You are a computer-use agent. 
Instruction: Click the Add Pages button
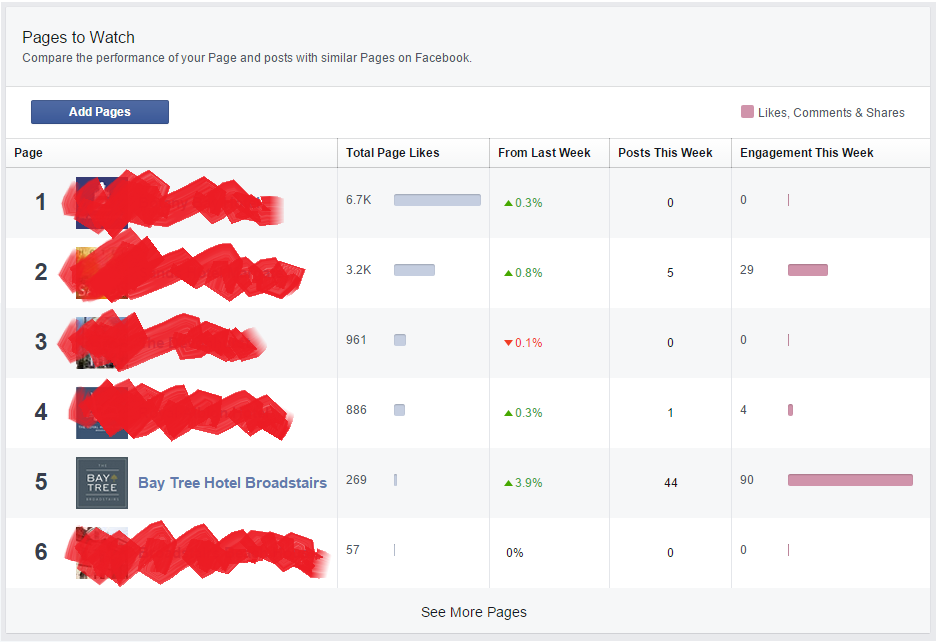tap(99, 111)
